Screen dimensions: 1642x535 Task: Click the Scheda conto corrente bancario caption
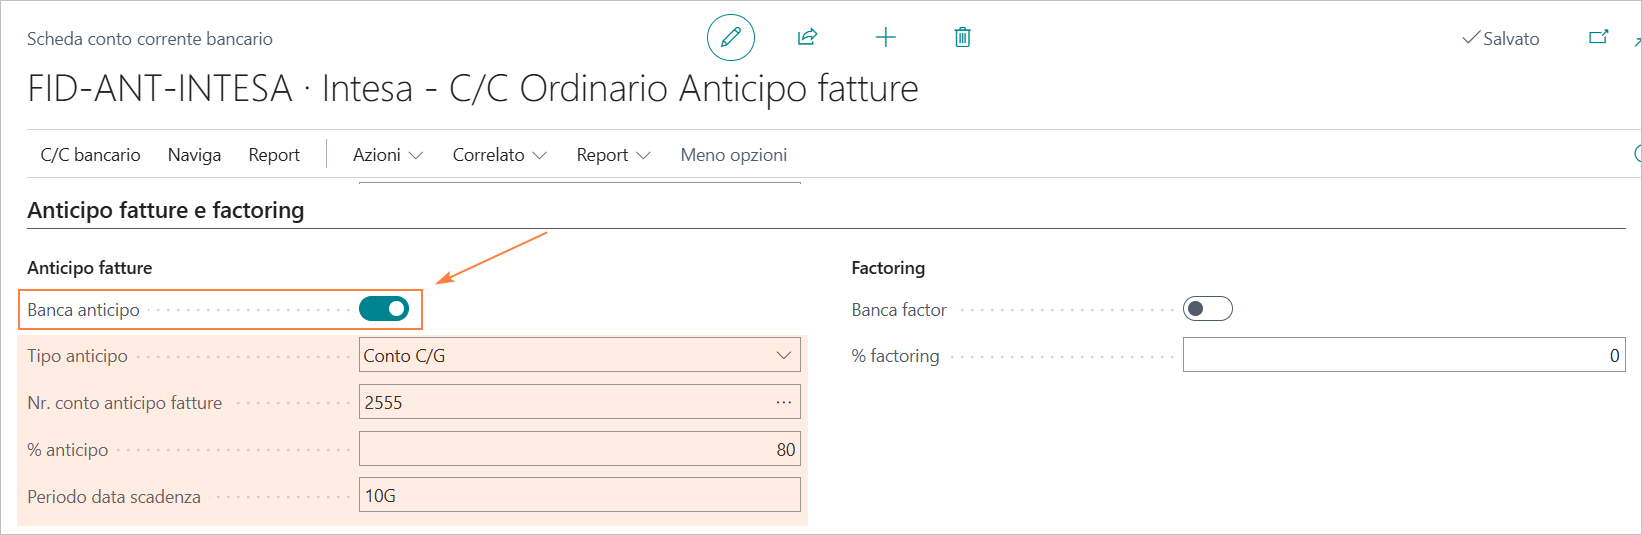150,39
